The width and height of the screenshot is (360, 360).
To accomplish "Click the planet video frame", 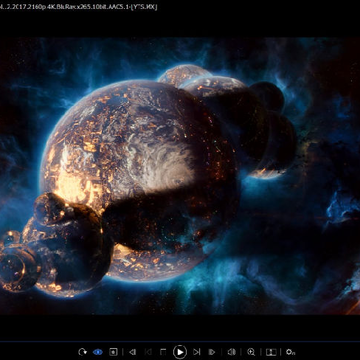I will point(180,176).
